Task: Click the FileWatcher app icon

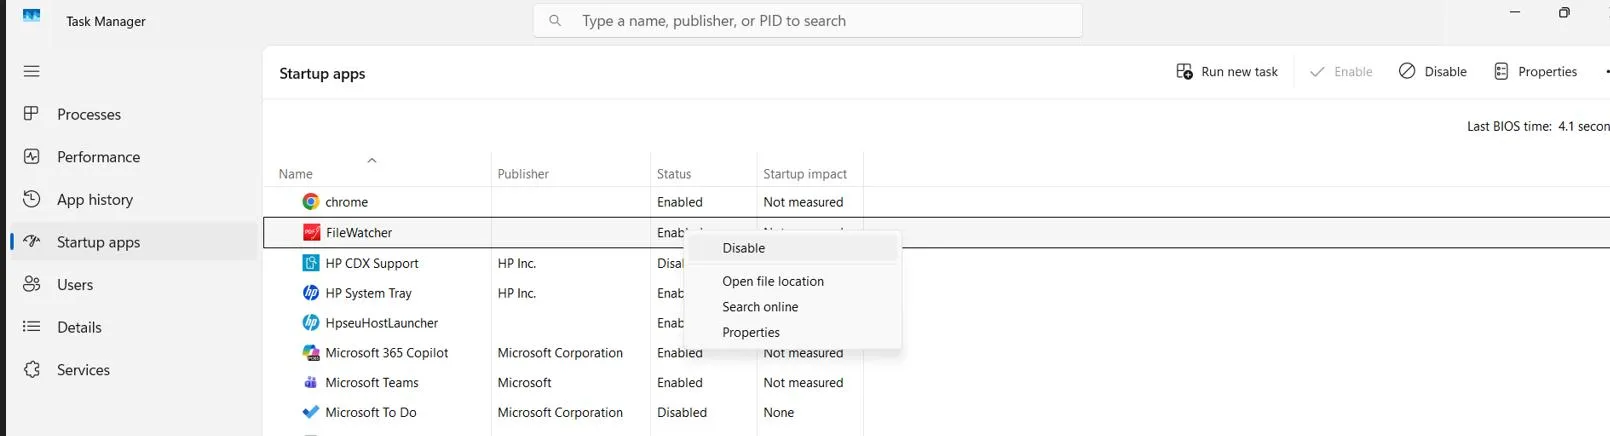Action: [x=311, y=232]
